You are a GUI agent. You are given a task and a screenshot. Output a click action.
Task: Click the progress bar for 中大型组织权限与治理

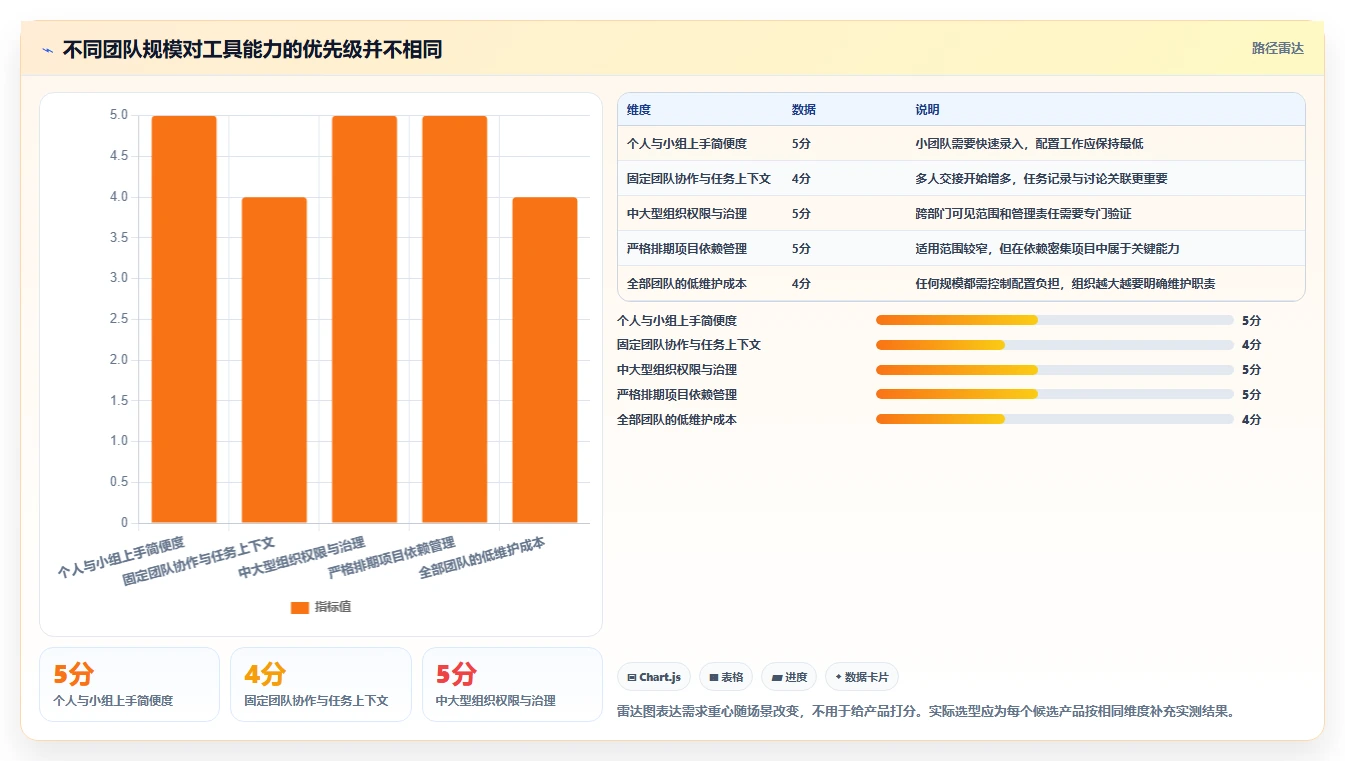point(1055,370)
